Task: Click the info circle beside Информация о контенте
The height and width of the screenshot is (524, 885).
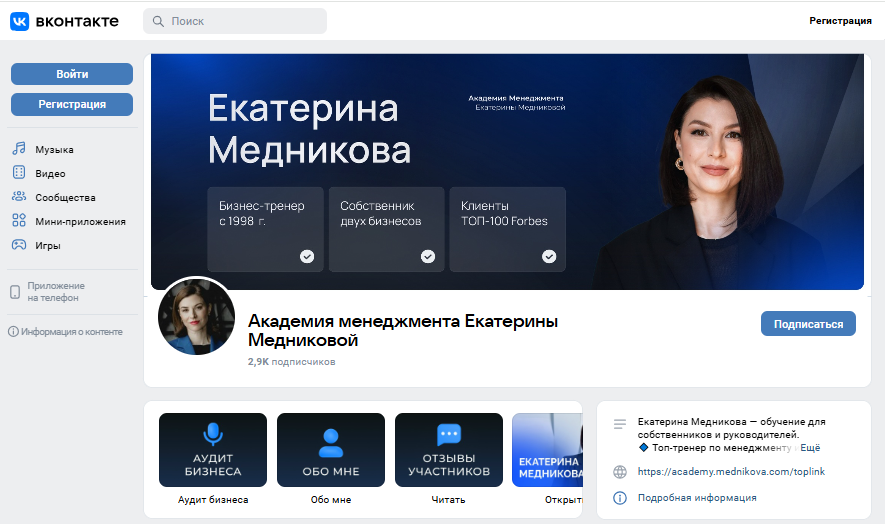Action: [x=13, y=331]
